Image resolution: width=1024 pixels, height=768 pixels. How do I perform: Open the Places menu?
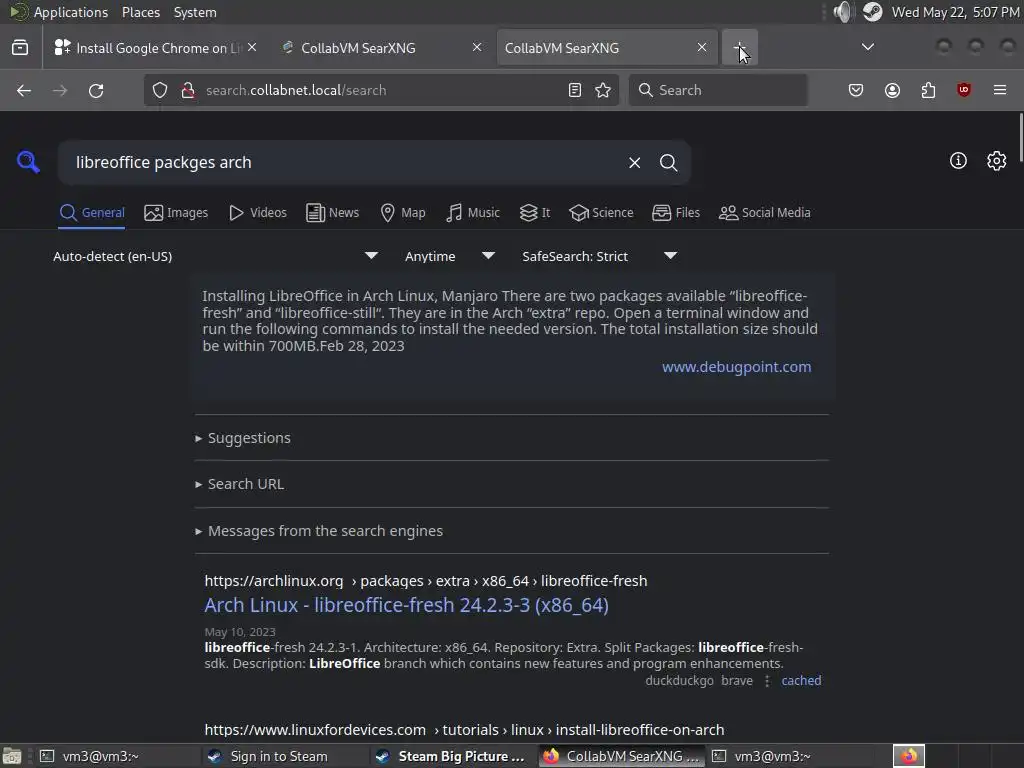click(x=140, y=12)
